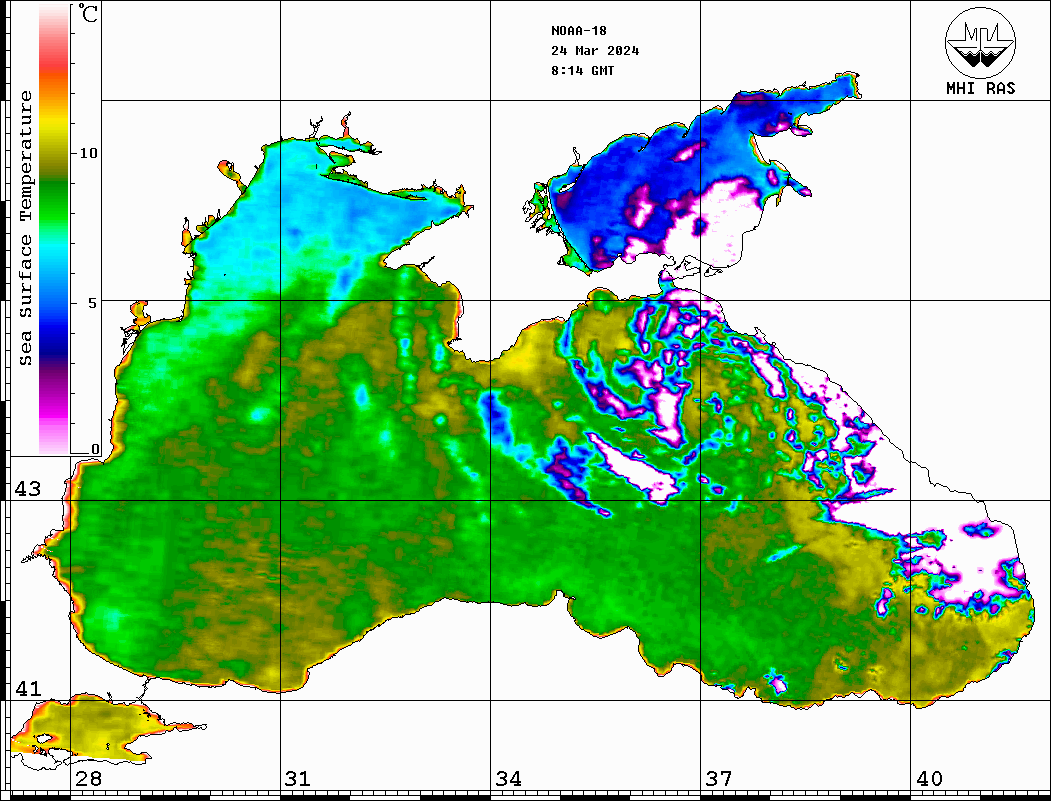Click the °C unit label

pyautogui.click(x=88, y=13)
